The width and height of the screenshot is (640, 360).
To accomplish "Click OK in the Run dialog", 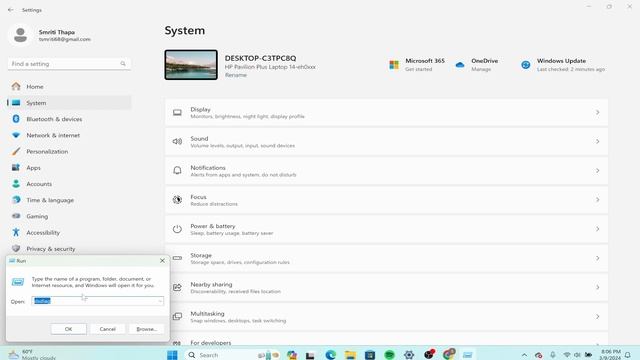I will pyautogui.click(x=69, y=329).
